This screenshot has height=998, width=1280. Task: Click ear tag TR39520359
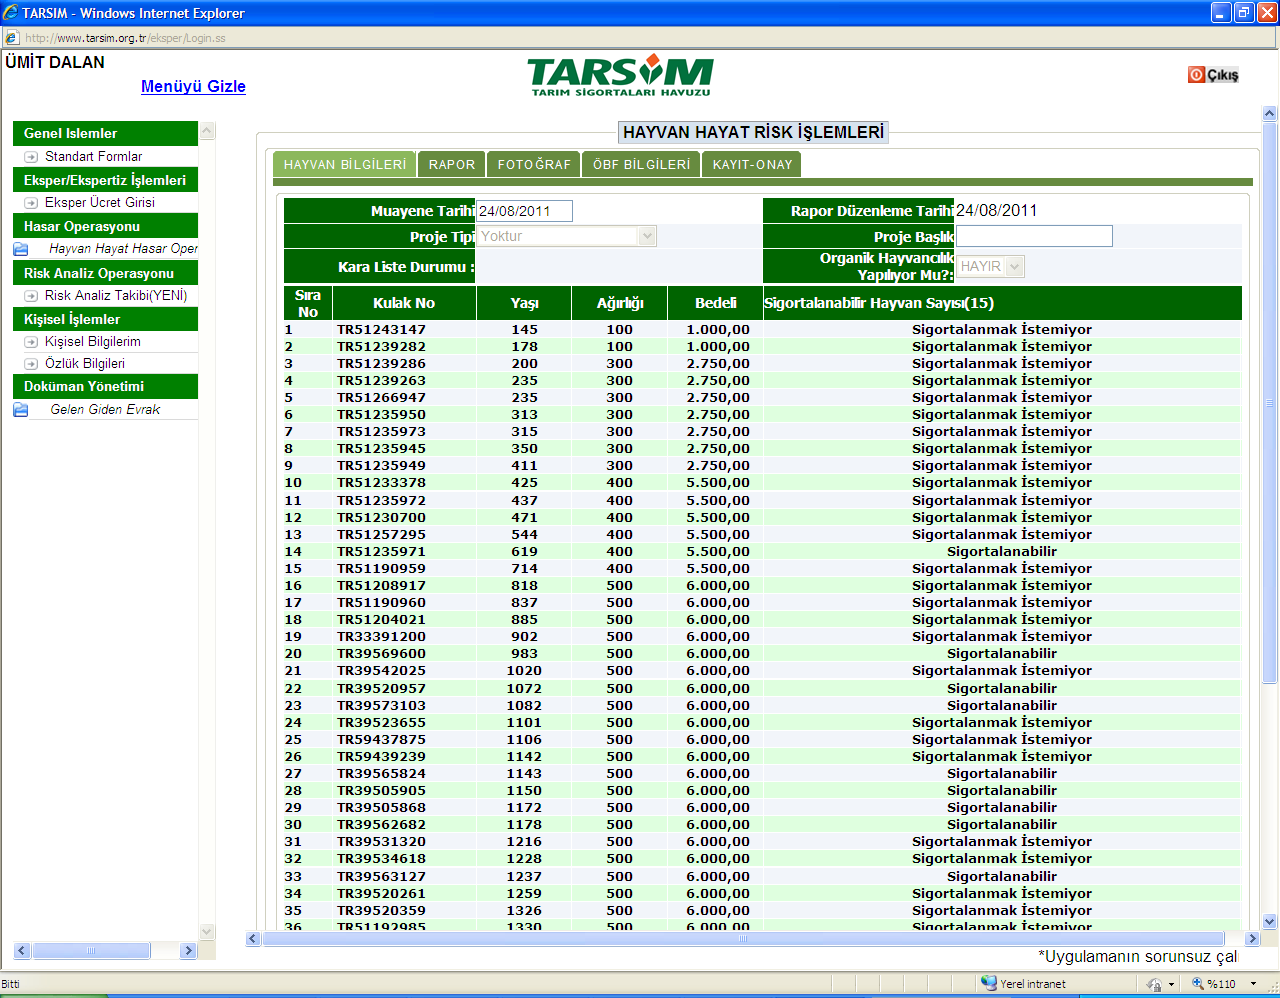coord(381,910)
